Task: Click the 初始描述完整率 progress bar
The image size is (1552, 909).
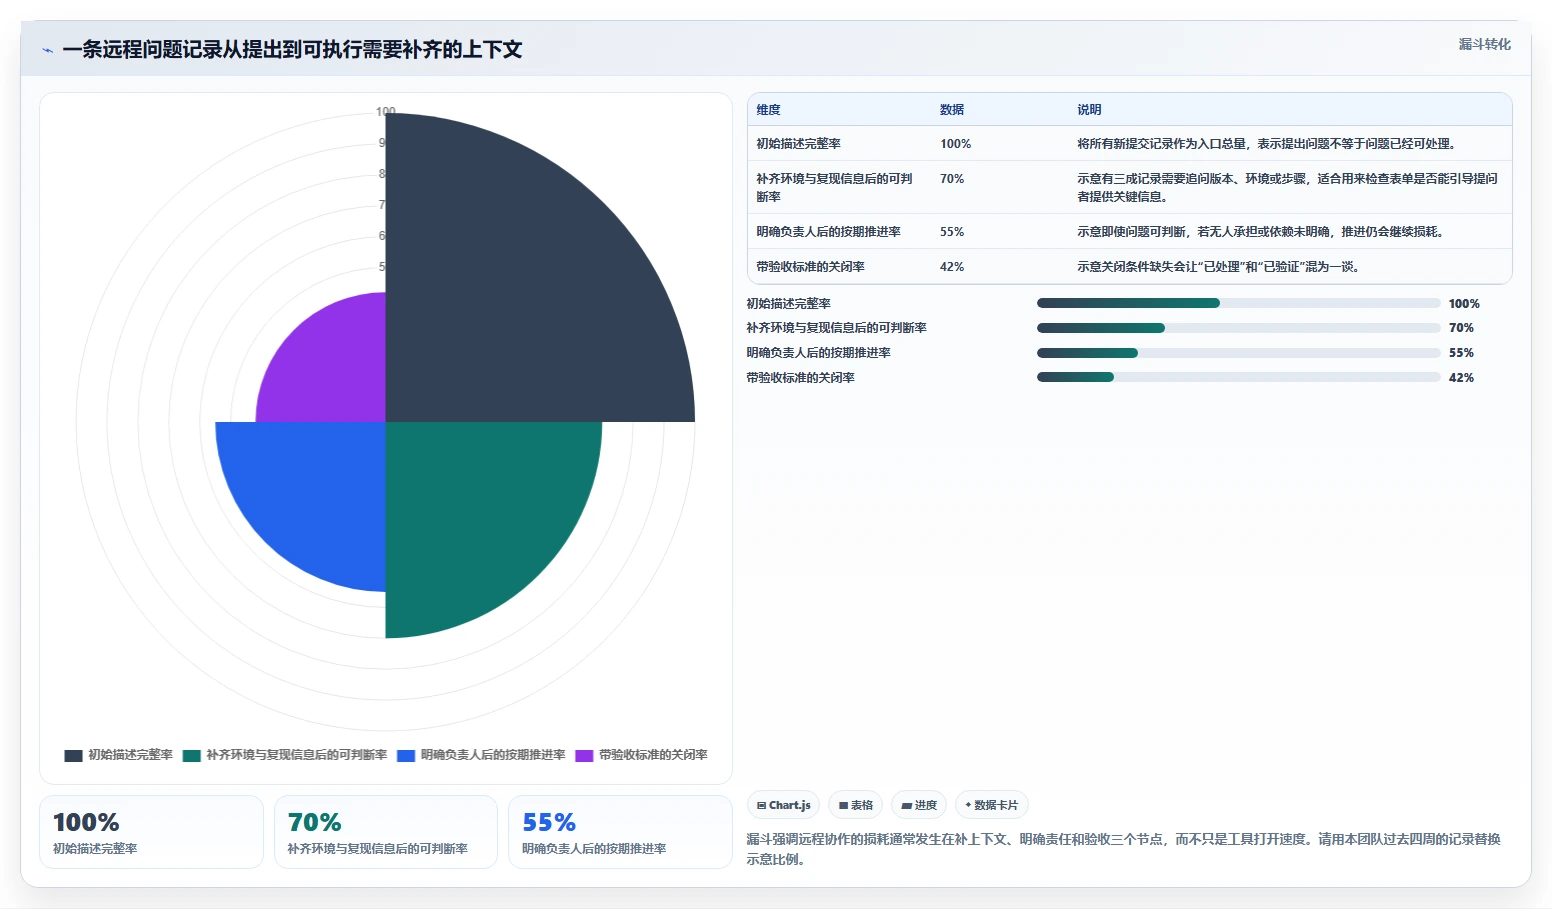Action: click(x=1238, y=303)
